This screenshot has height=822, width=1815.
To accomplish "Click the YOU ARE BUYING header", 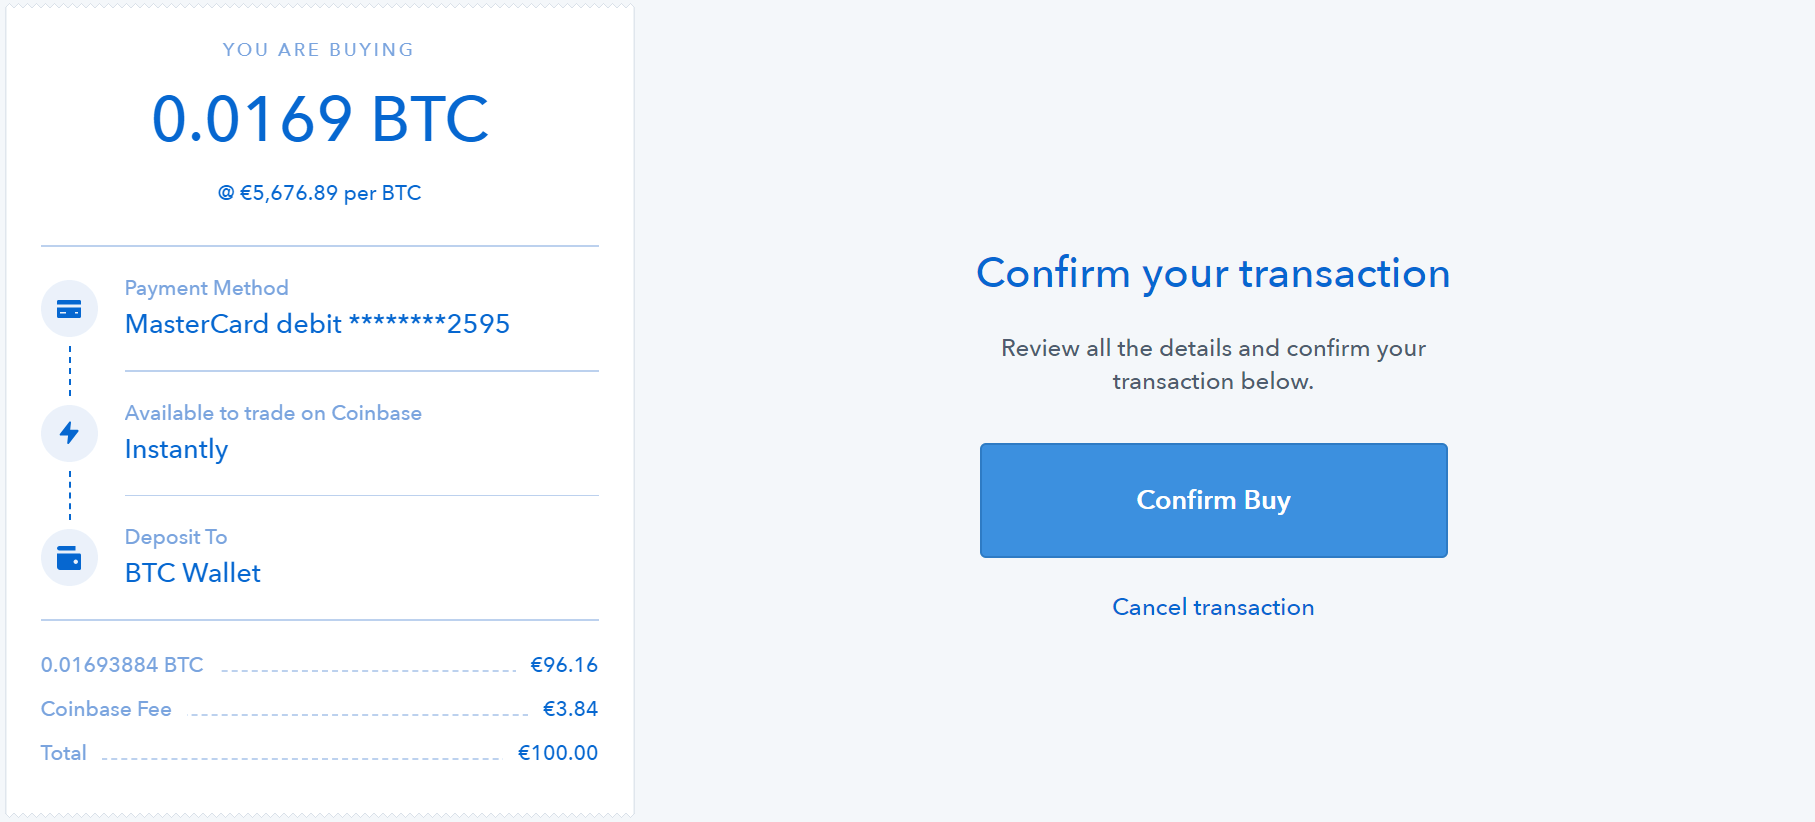I will [318, 49].
